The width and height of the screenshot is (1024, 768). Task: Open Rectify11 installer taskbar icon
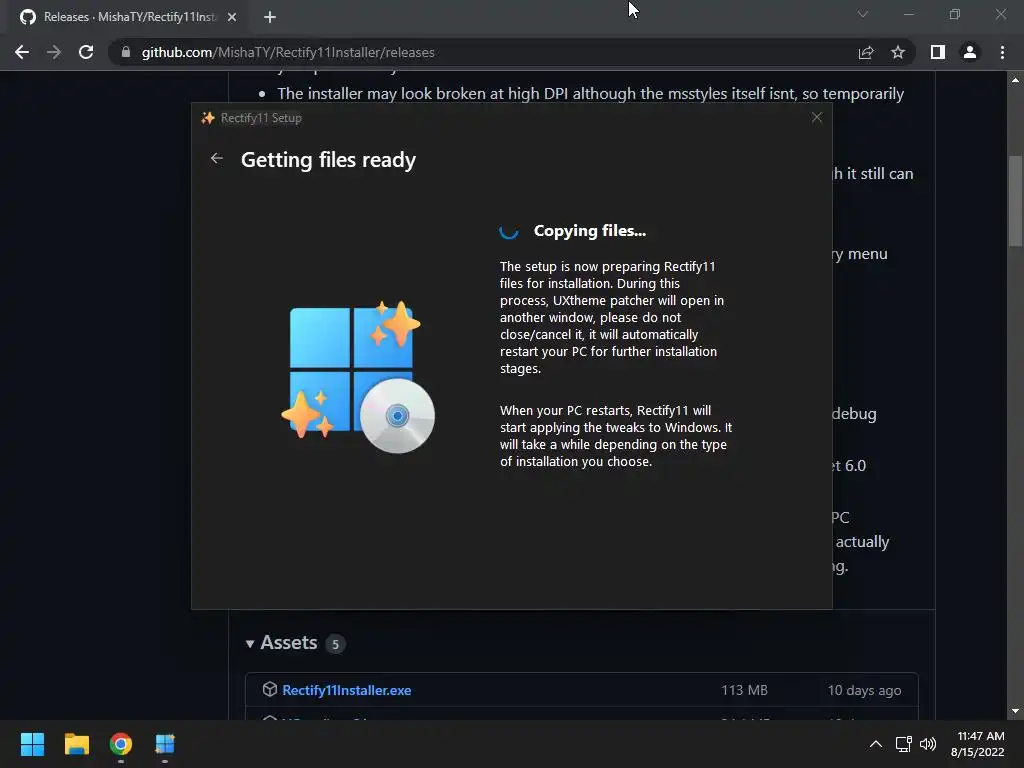pos(165,744)
